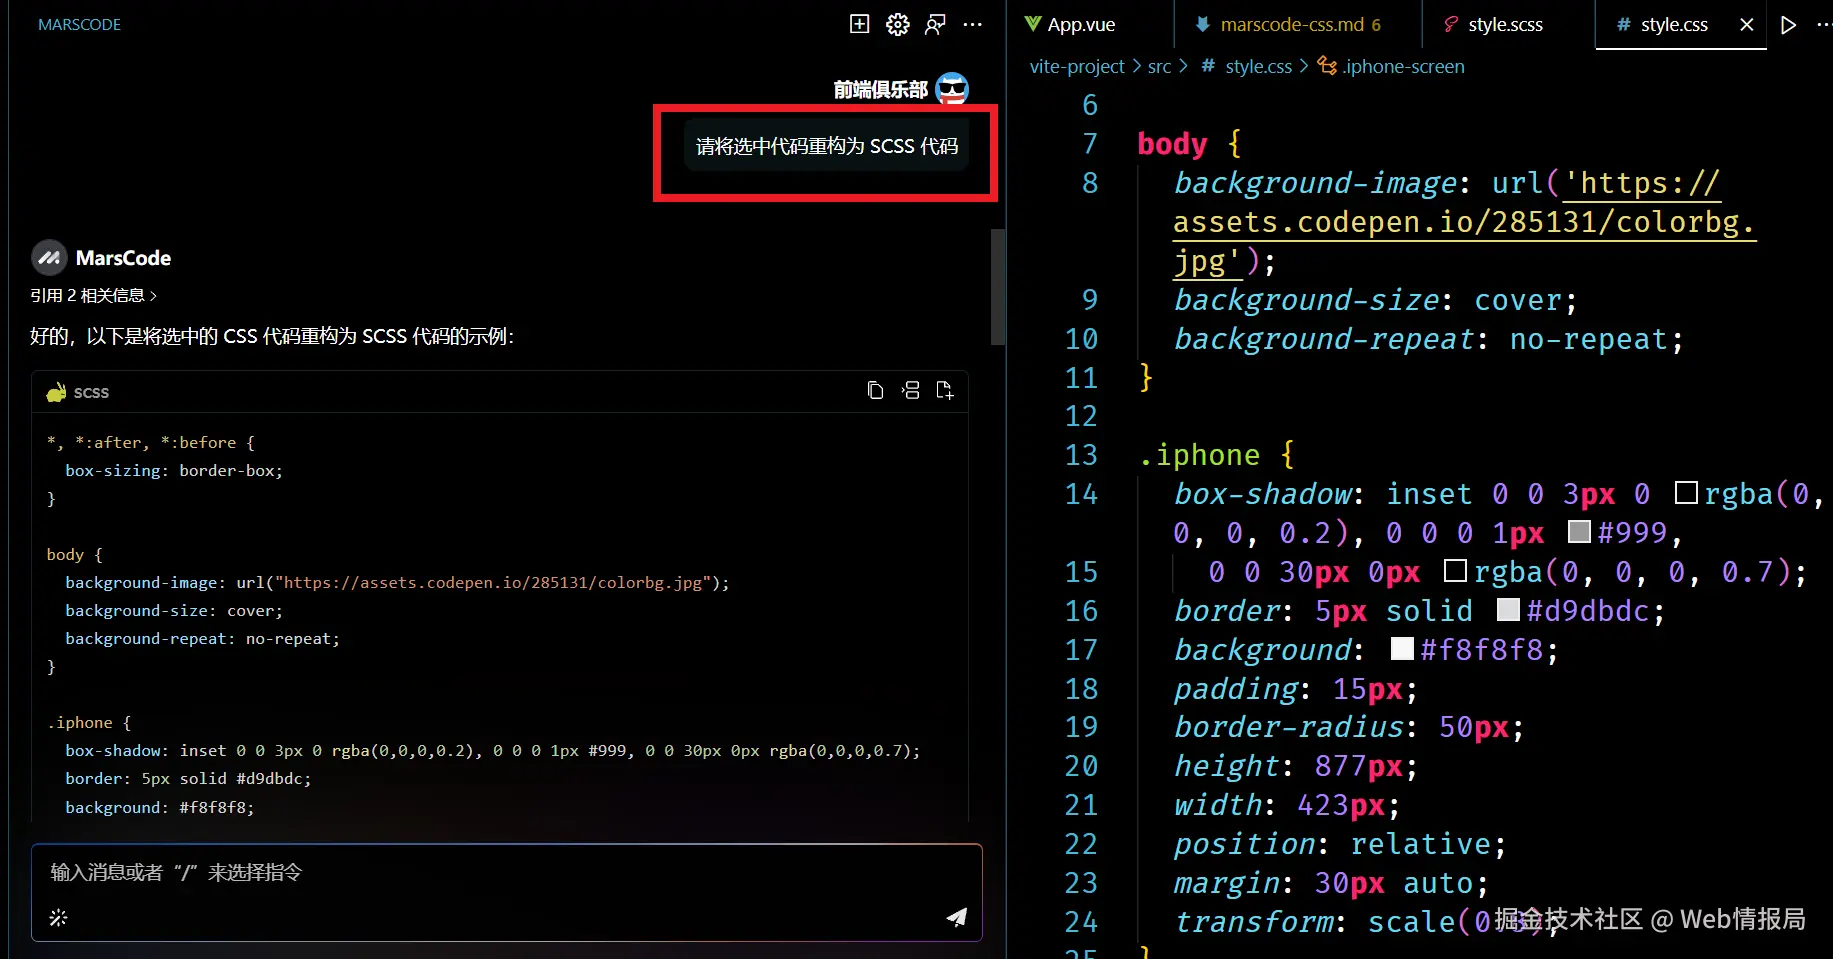
Task: Click the feedback person icon in MarsCode header
Action: [x=935, y=24]
